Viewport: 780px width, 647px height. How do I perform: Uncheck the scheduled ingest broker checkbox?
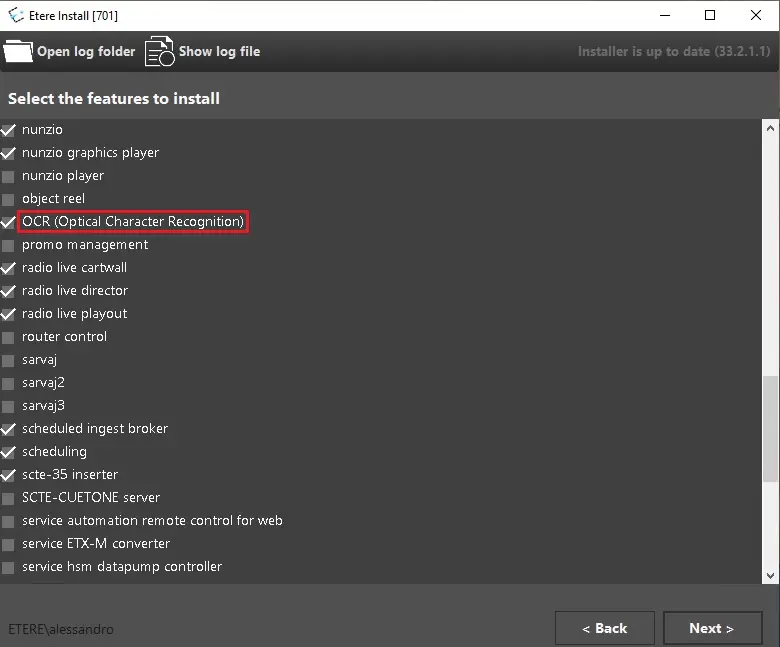pyautogui.click(x=9, y=429)
